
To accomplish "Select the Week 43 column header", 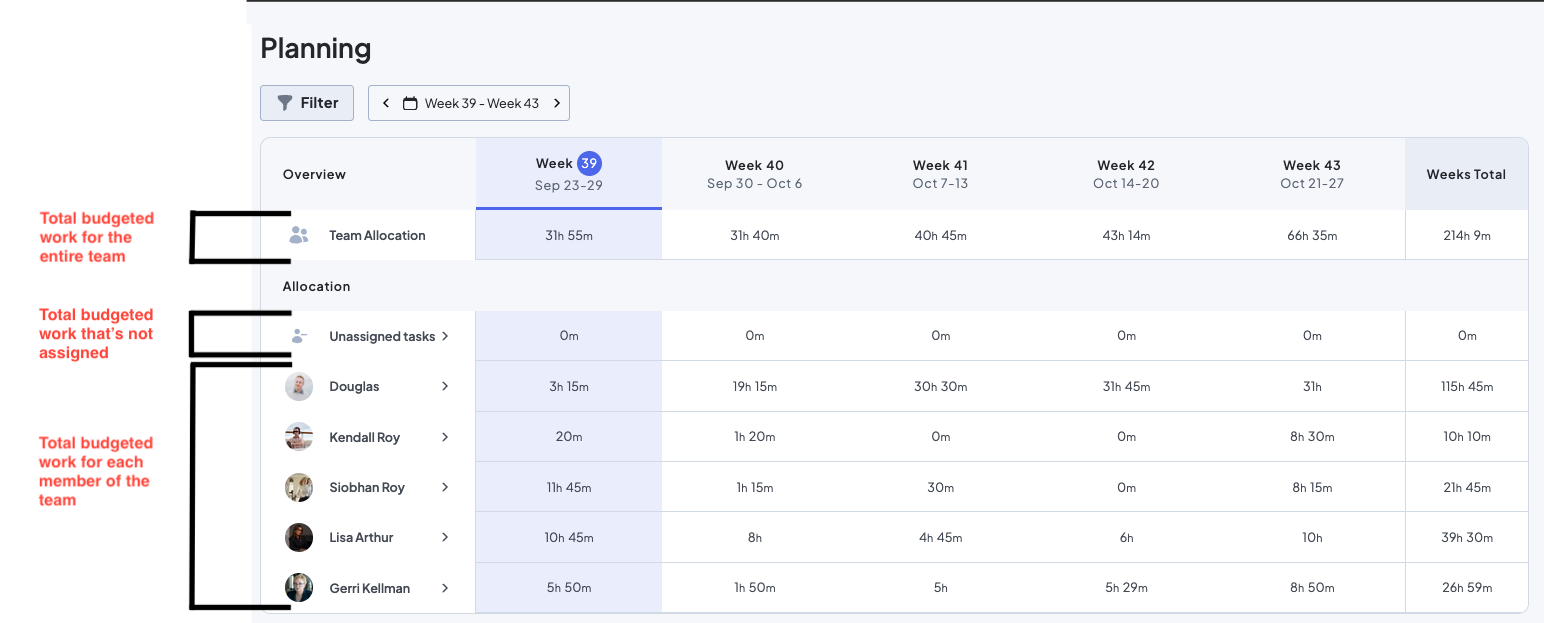I will (1312, 173).
